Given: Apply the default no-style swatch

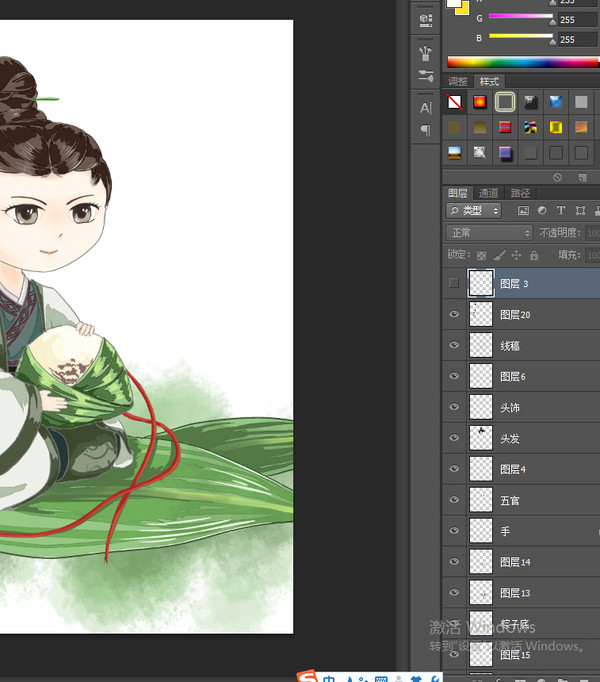Looking at the screenshot, I should 455,102.
